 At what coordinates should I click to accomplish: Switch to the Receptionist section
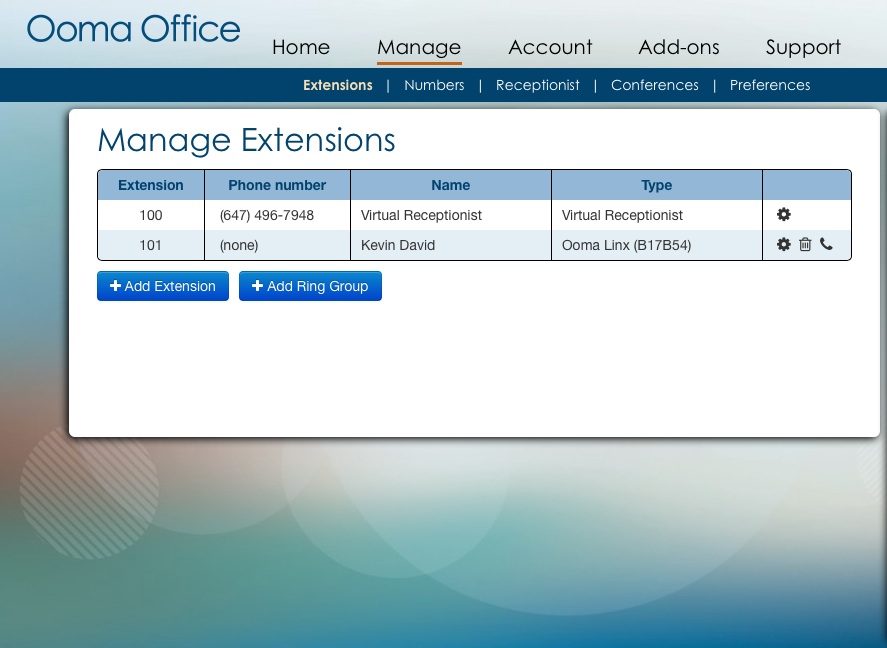pyautogui.click(x=537, y=85)
